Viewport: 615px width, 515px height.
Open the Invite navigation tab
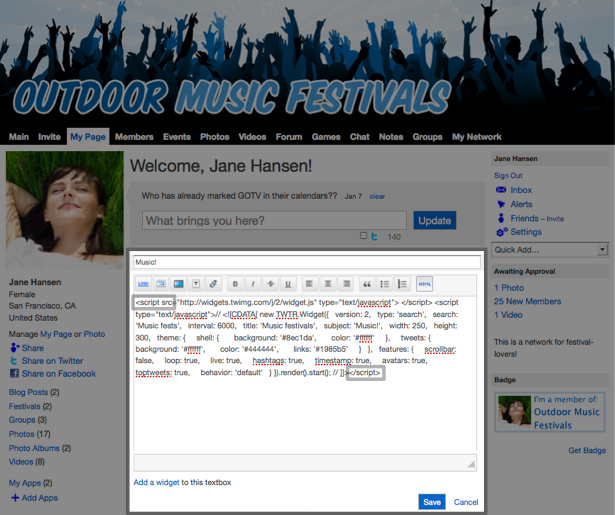coord(49,137)
